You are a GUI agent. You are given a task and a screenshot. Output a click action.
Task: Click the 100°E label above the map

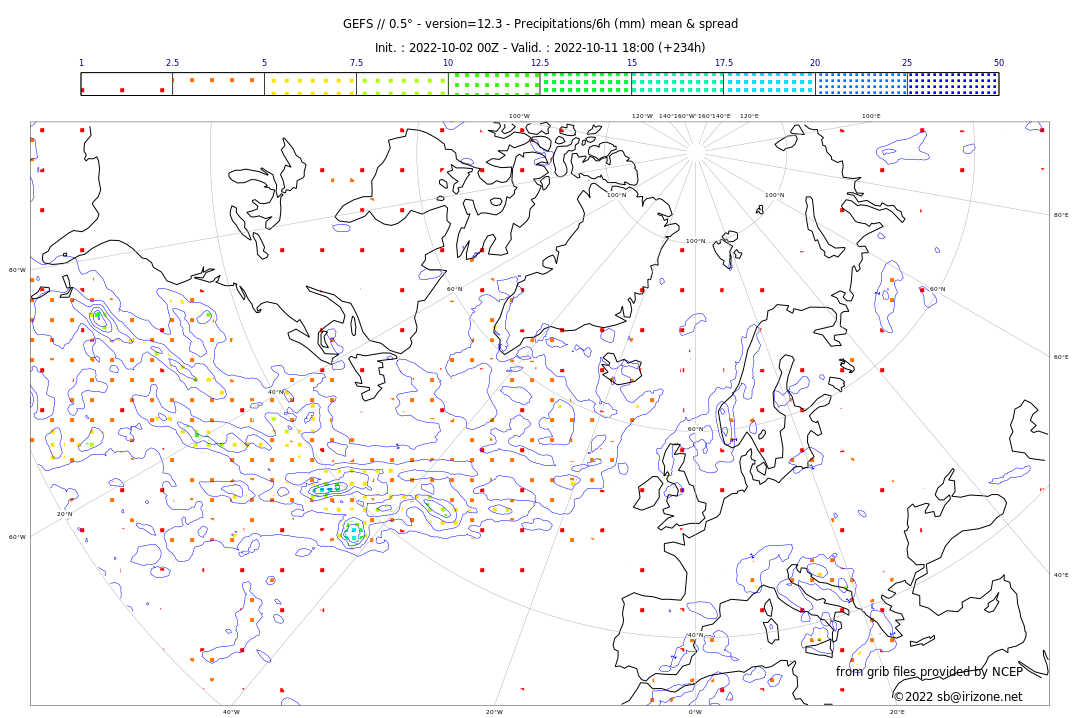(871, 116)
